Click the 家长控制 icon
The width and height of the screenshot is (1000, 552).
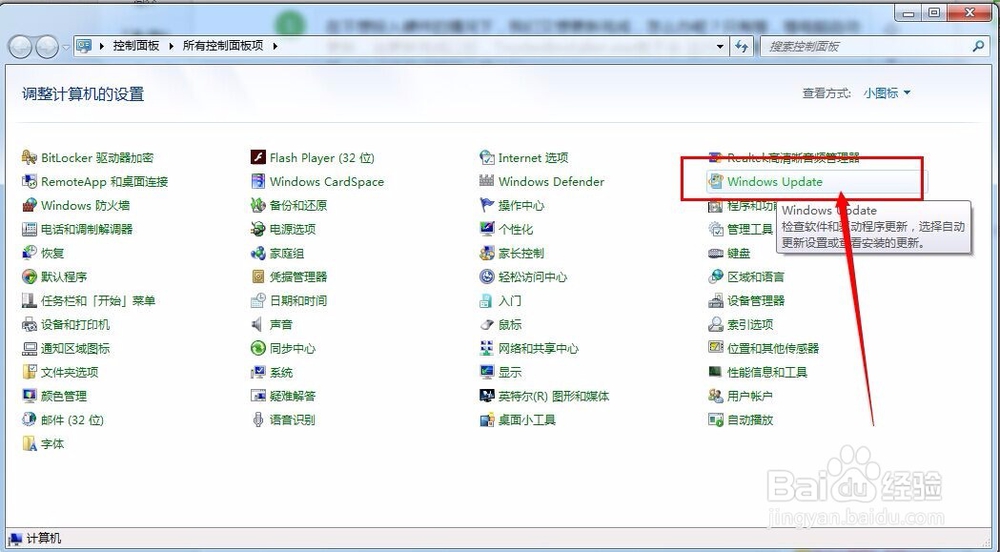click(487, 253)
